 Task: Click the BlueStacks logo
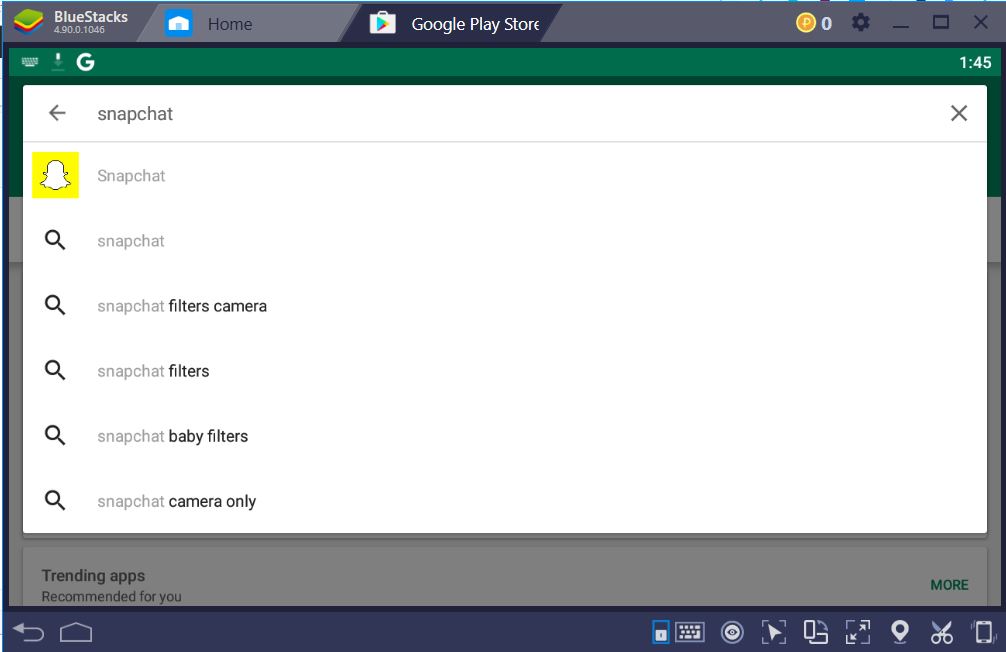point(28,22)
